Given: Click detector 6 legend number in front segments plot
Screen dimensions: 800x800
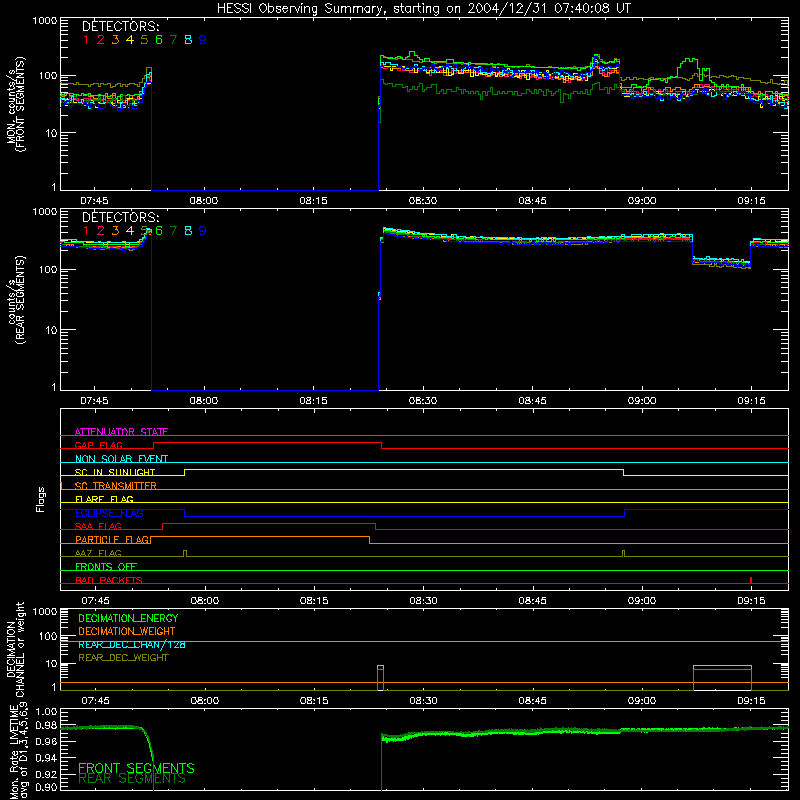Looking at the screenshot, I should click(159, 39).
